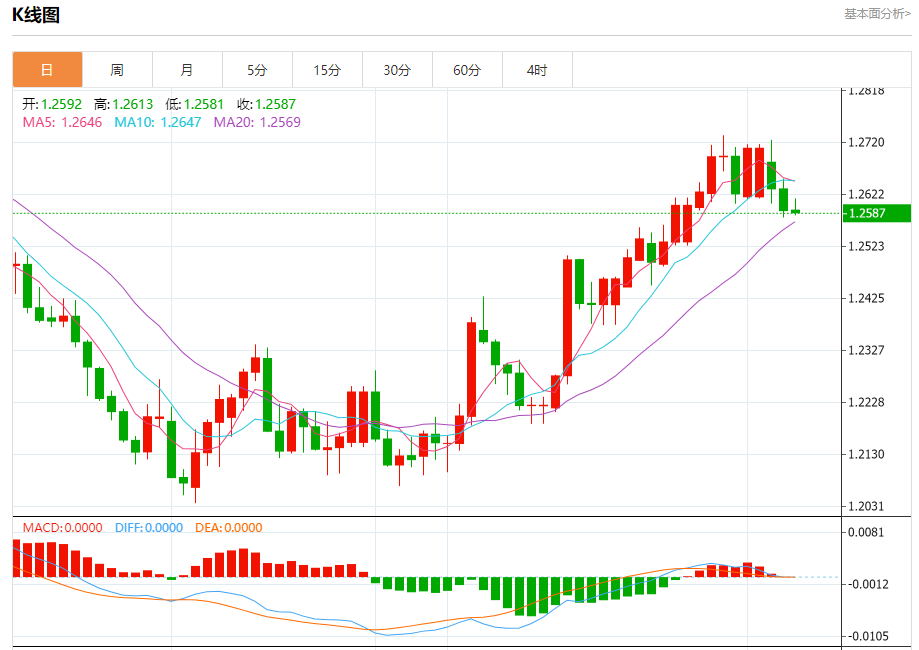Click the 1.2228 price axis label
The image size is (919, 650).
pyautogui.click(x=866, y=402)
